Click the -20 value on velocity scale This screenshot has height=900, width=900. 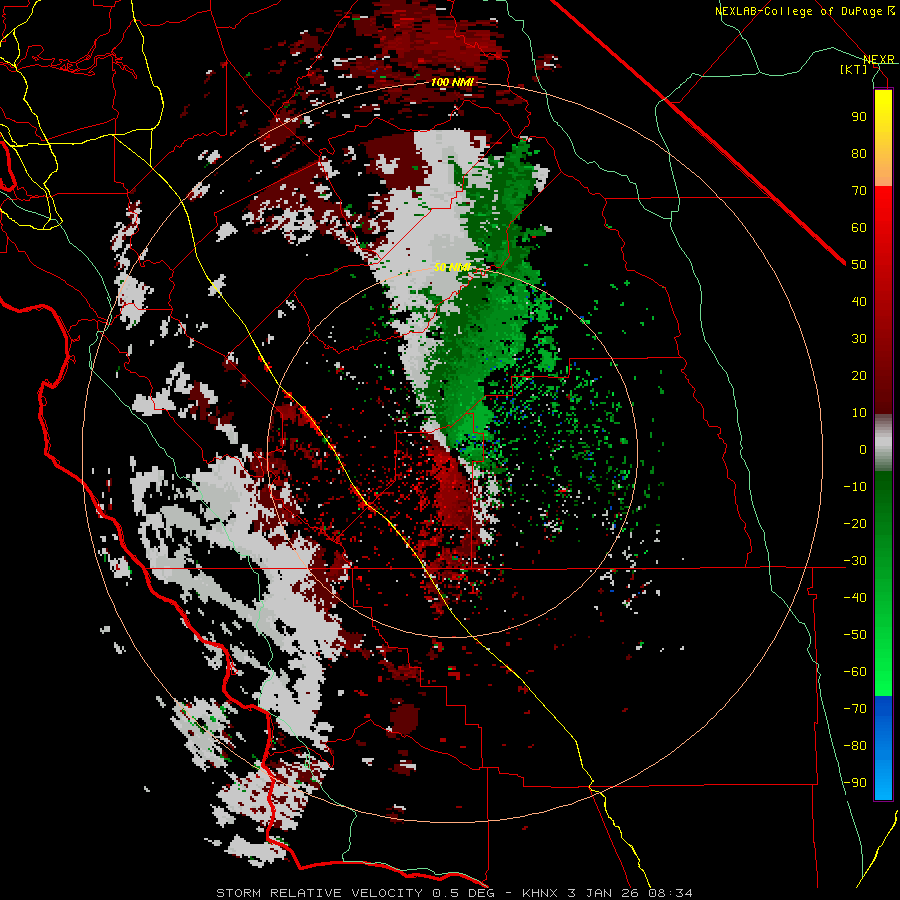[855, 523]
